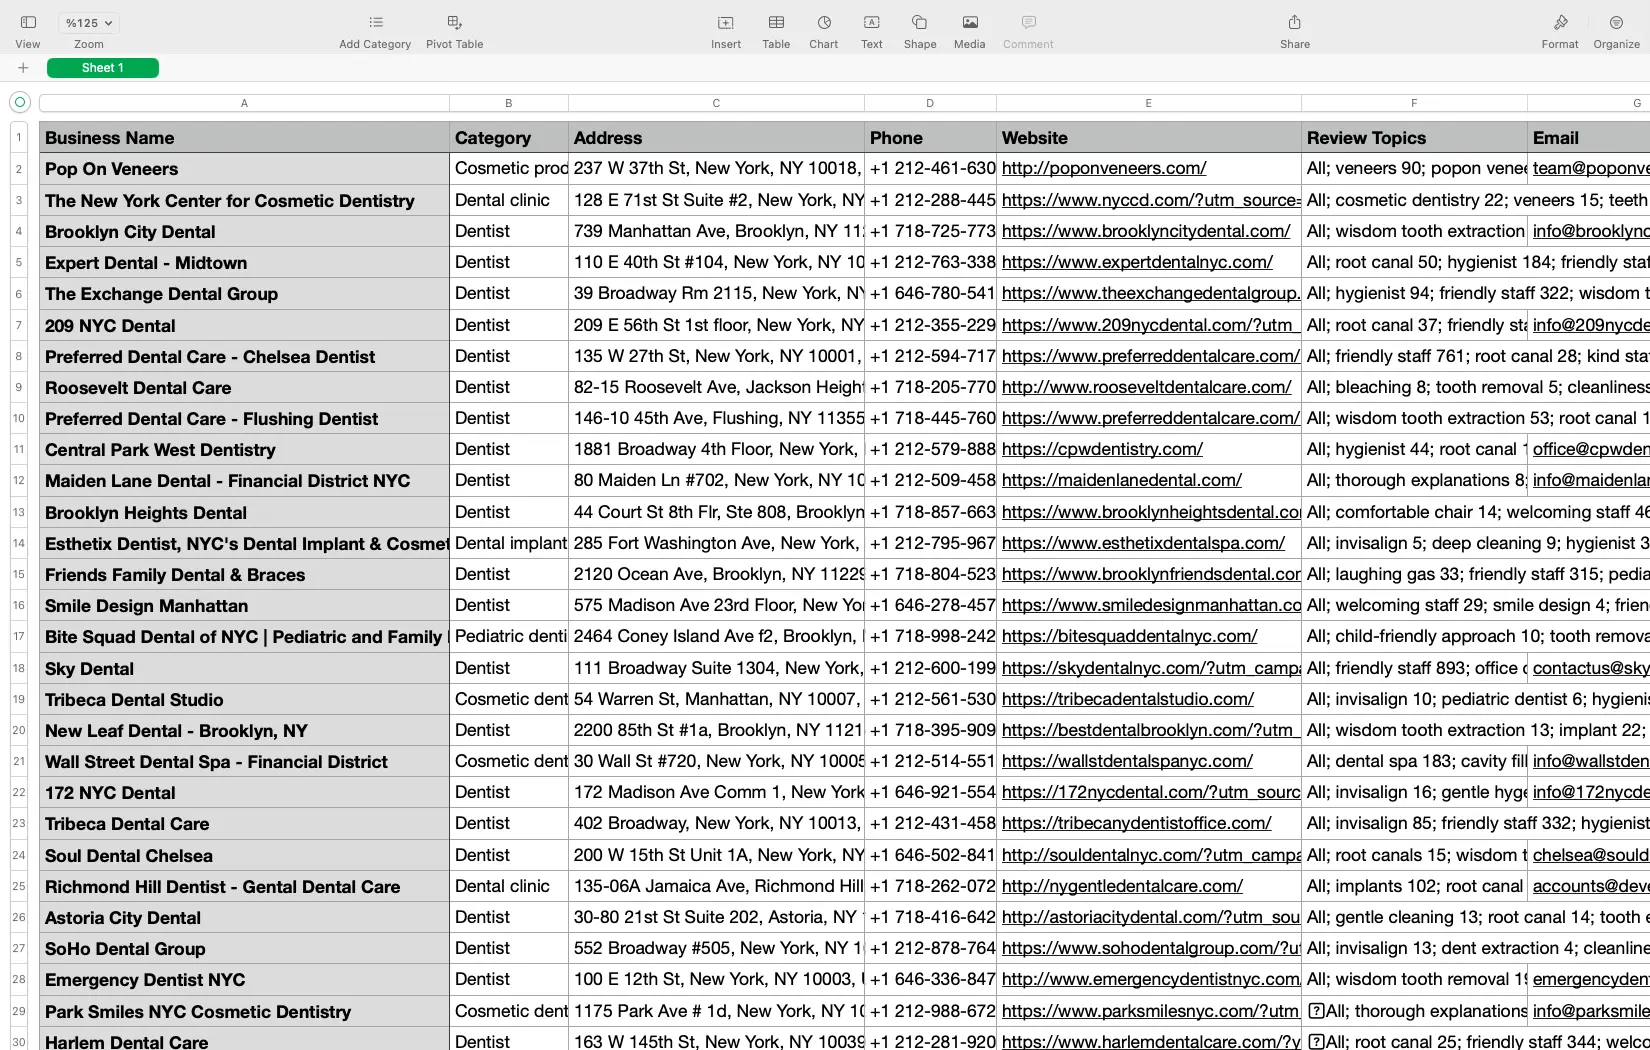Add a new sheet with plus button
Screen dimensions: 1650x1050
(x=23, y=68)
